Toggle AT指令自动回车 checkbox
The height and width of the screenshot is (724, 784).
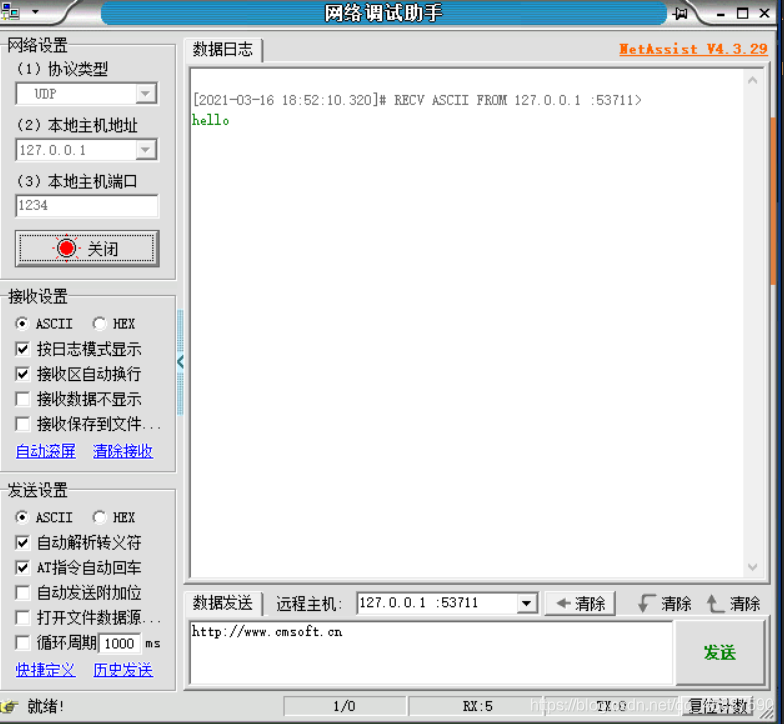click(x=22, y=568)
